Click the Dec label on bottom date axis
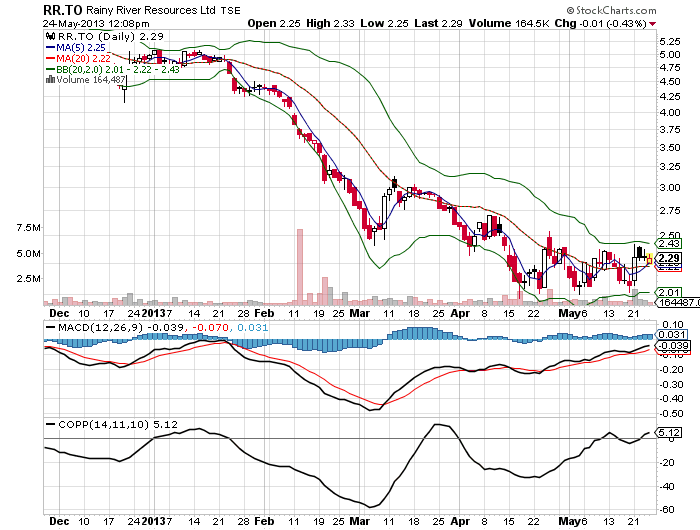The width and height of the screenshot is (700, 530). pyautogui.click(x=59, y=521)
